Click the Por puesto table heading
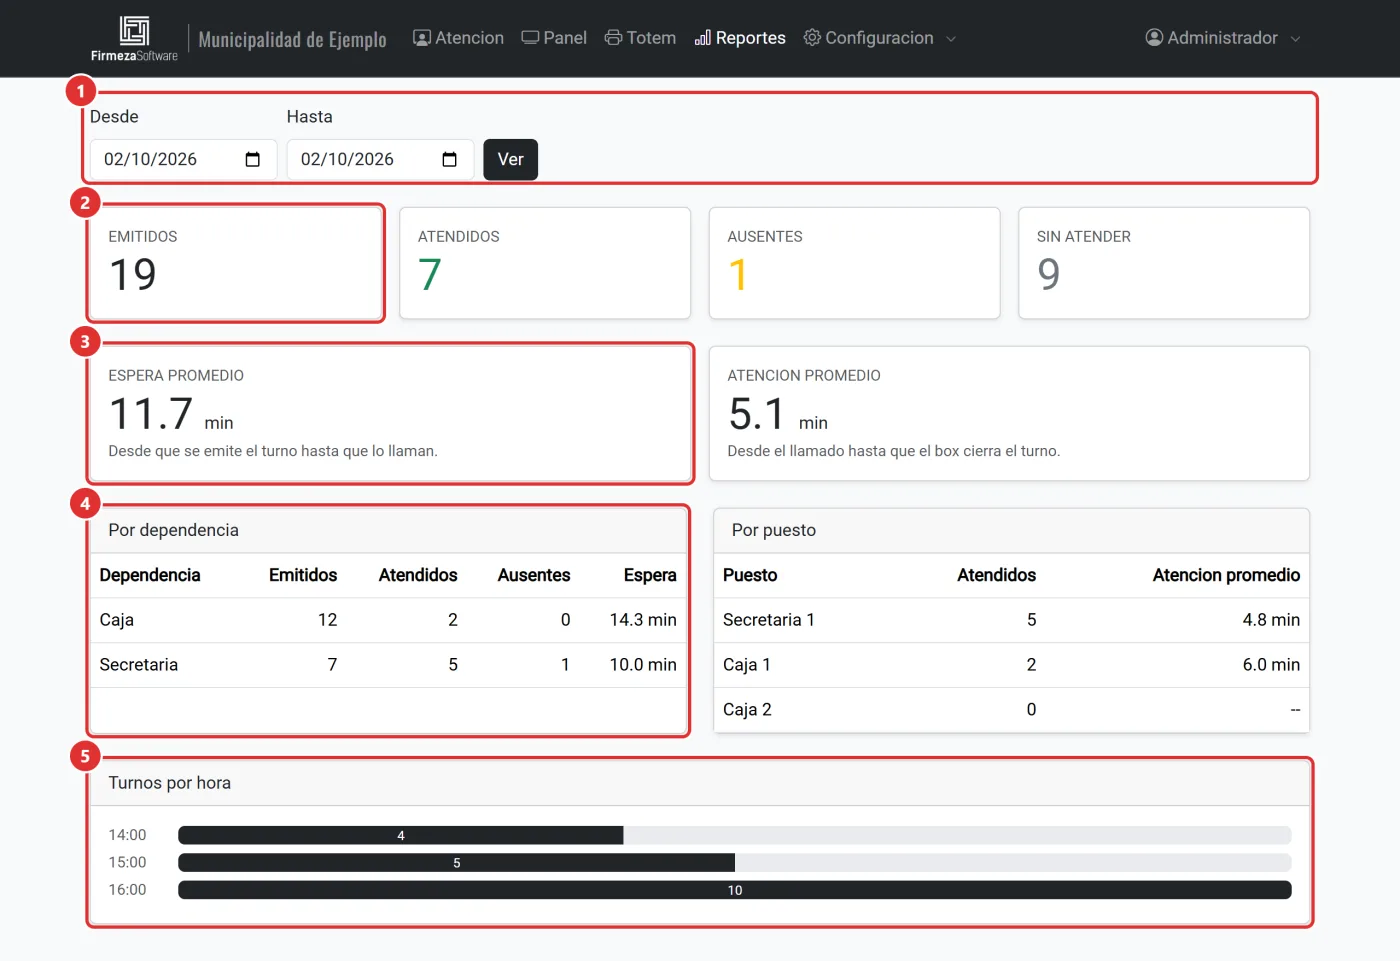The height and width of the screenshot is (961, 1400). [774, 530]
